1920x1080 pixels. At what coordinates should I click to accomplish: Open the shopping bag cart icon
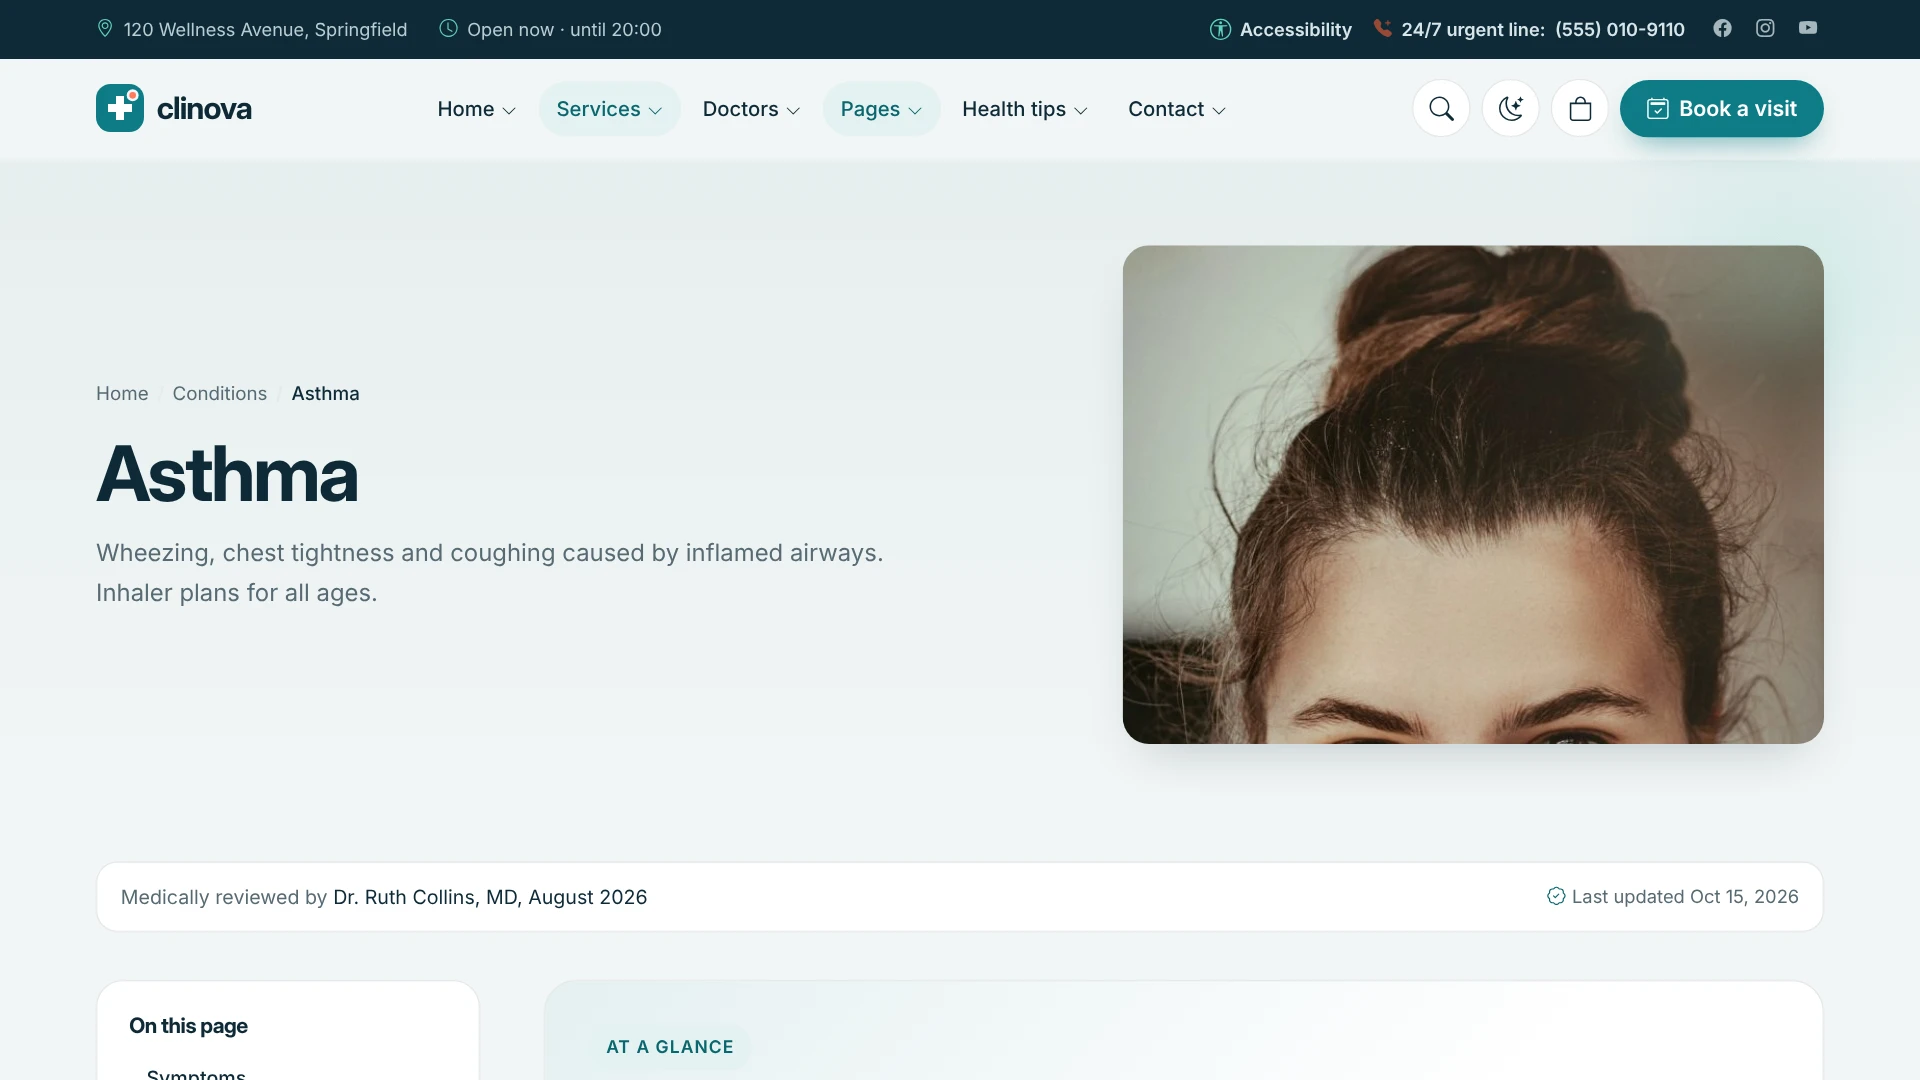point(1580,108)
